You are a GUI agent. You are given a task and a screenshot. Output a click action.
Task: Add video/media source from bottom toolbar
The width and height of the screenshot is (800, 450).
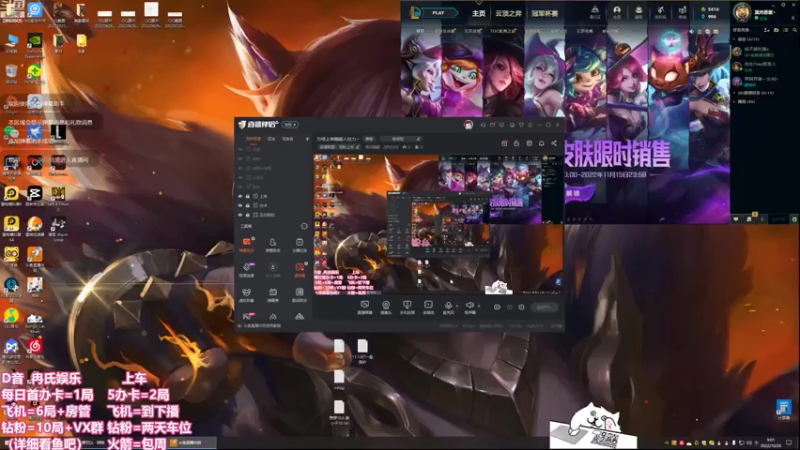[x=429, y=307]
